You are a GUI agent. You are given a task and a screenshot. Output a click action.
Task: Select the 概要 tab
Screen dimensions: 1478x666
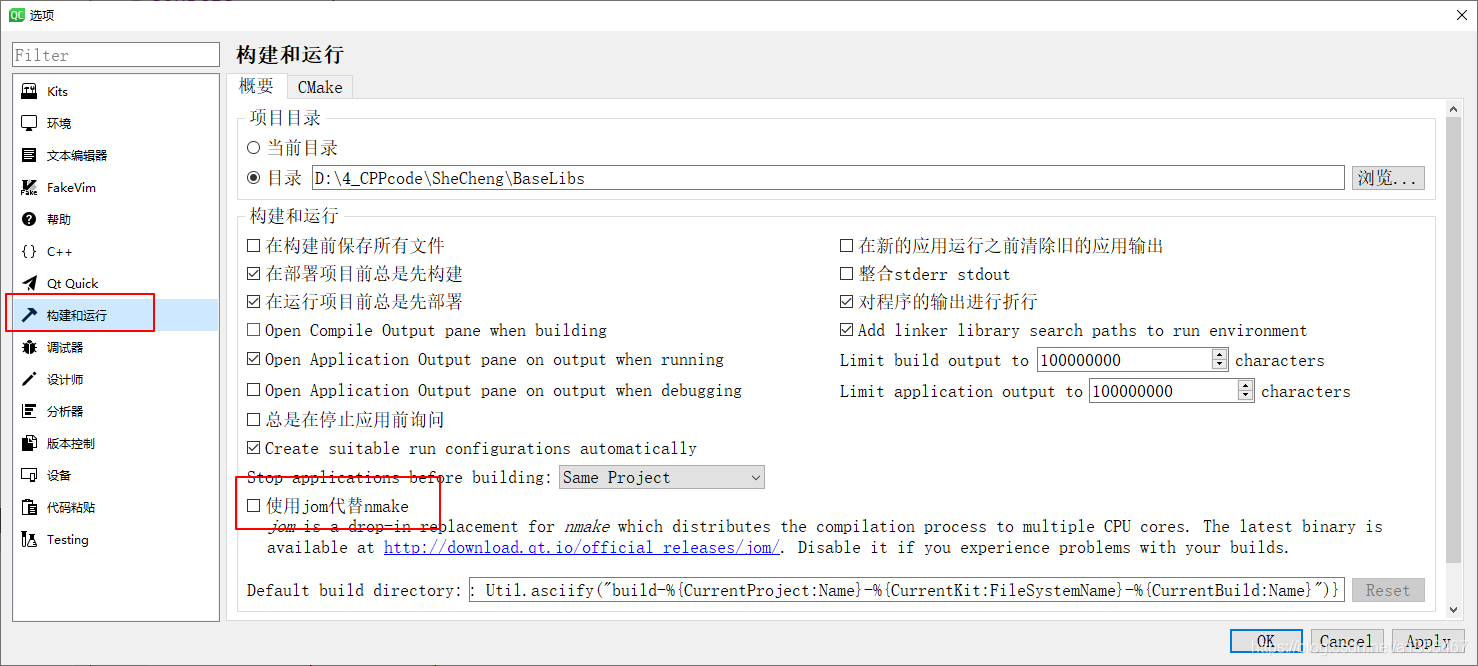257,86
